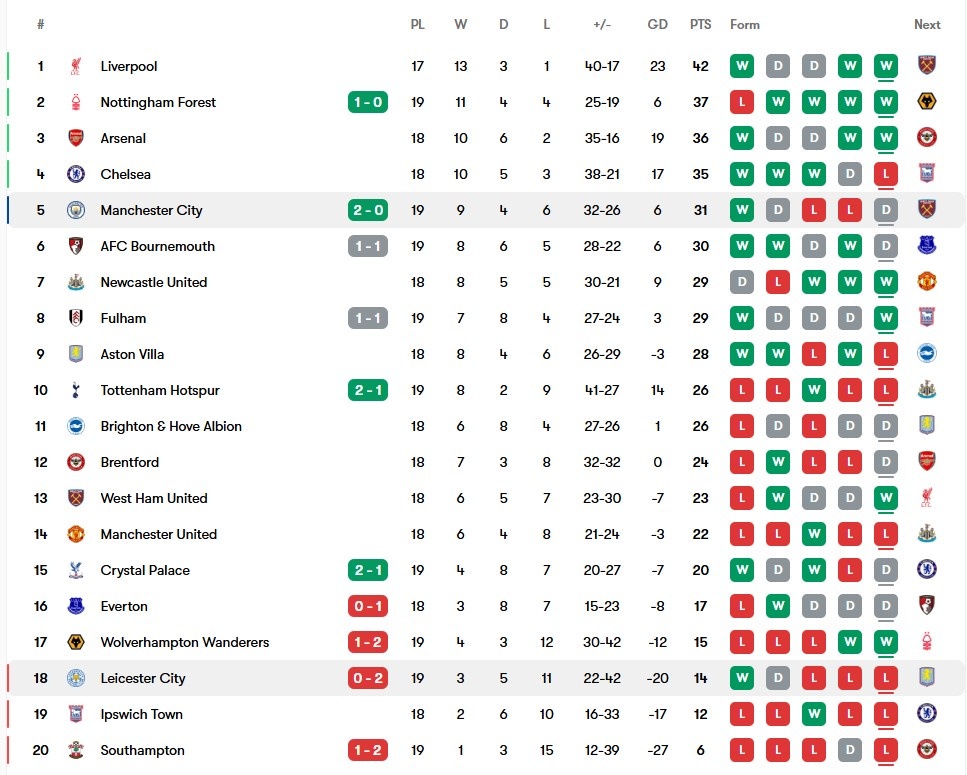This screenshot has height=775, width=967.
Task: Click Chelsea's latest red L form box
Action: 886,174
